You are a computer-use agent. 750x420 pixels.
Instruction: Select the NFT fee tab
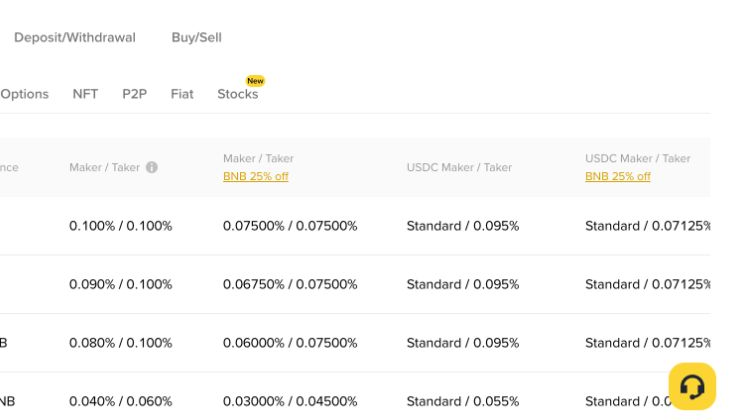[85, 94]
